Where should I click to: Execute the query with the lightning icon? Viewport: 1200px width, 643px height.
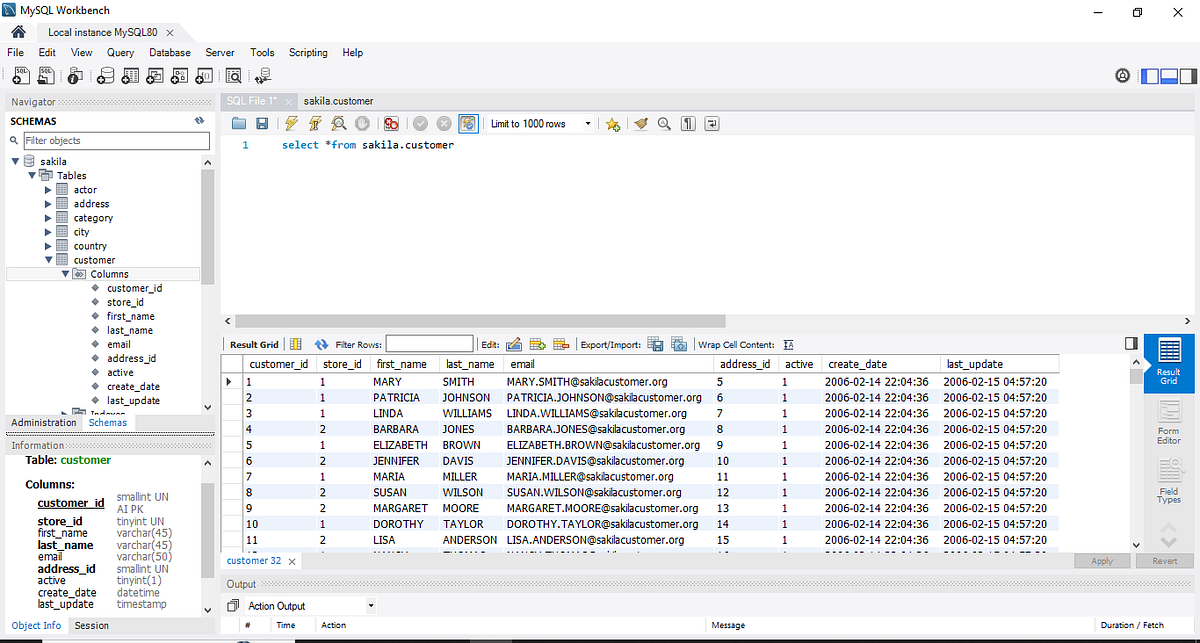click(x=292, y=124)
